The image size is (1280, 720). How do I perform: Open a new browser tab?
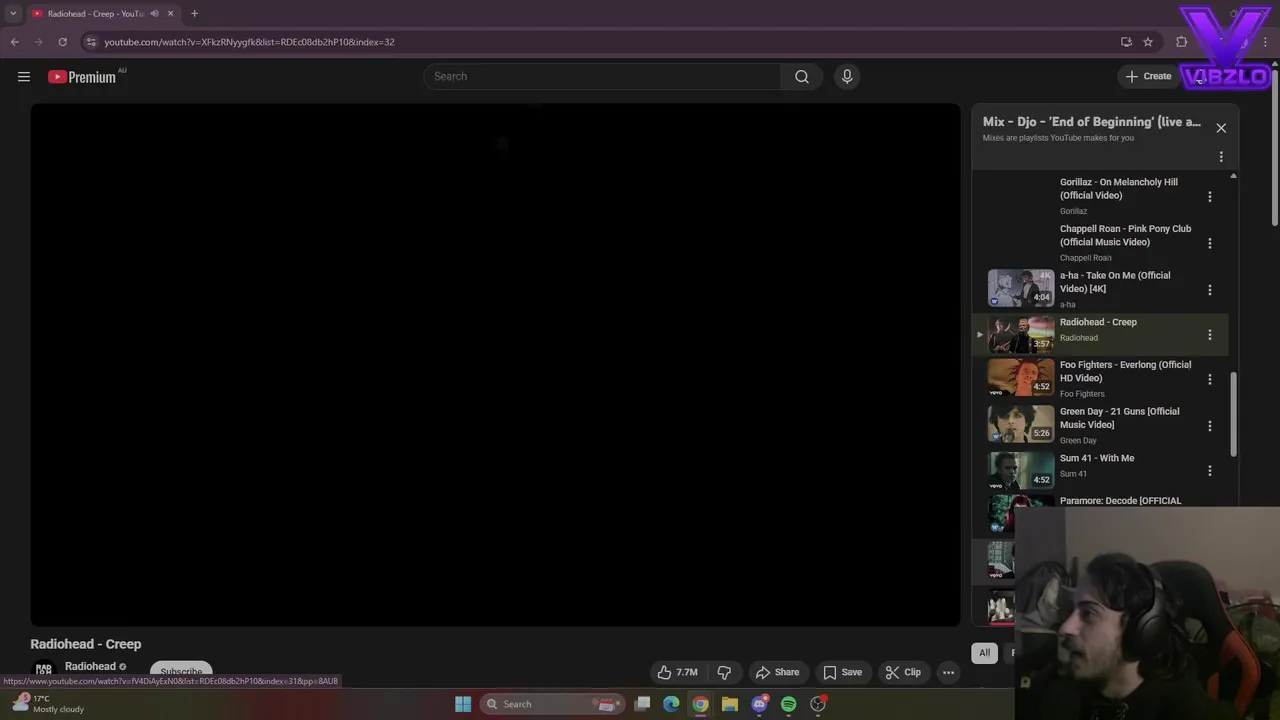click(194, 13)
